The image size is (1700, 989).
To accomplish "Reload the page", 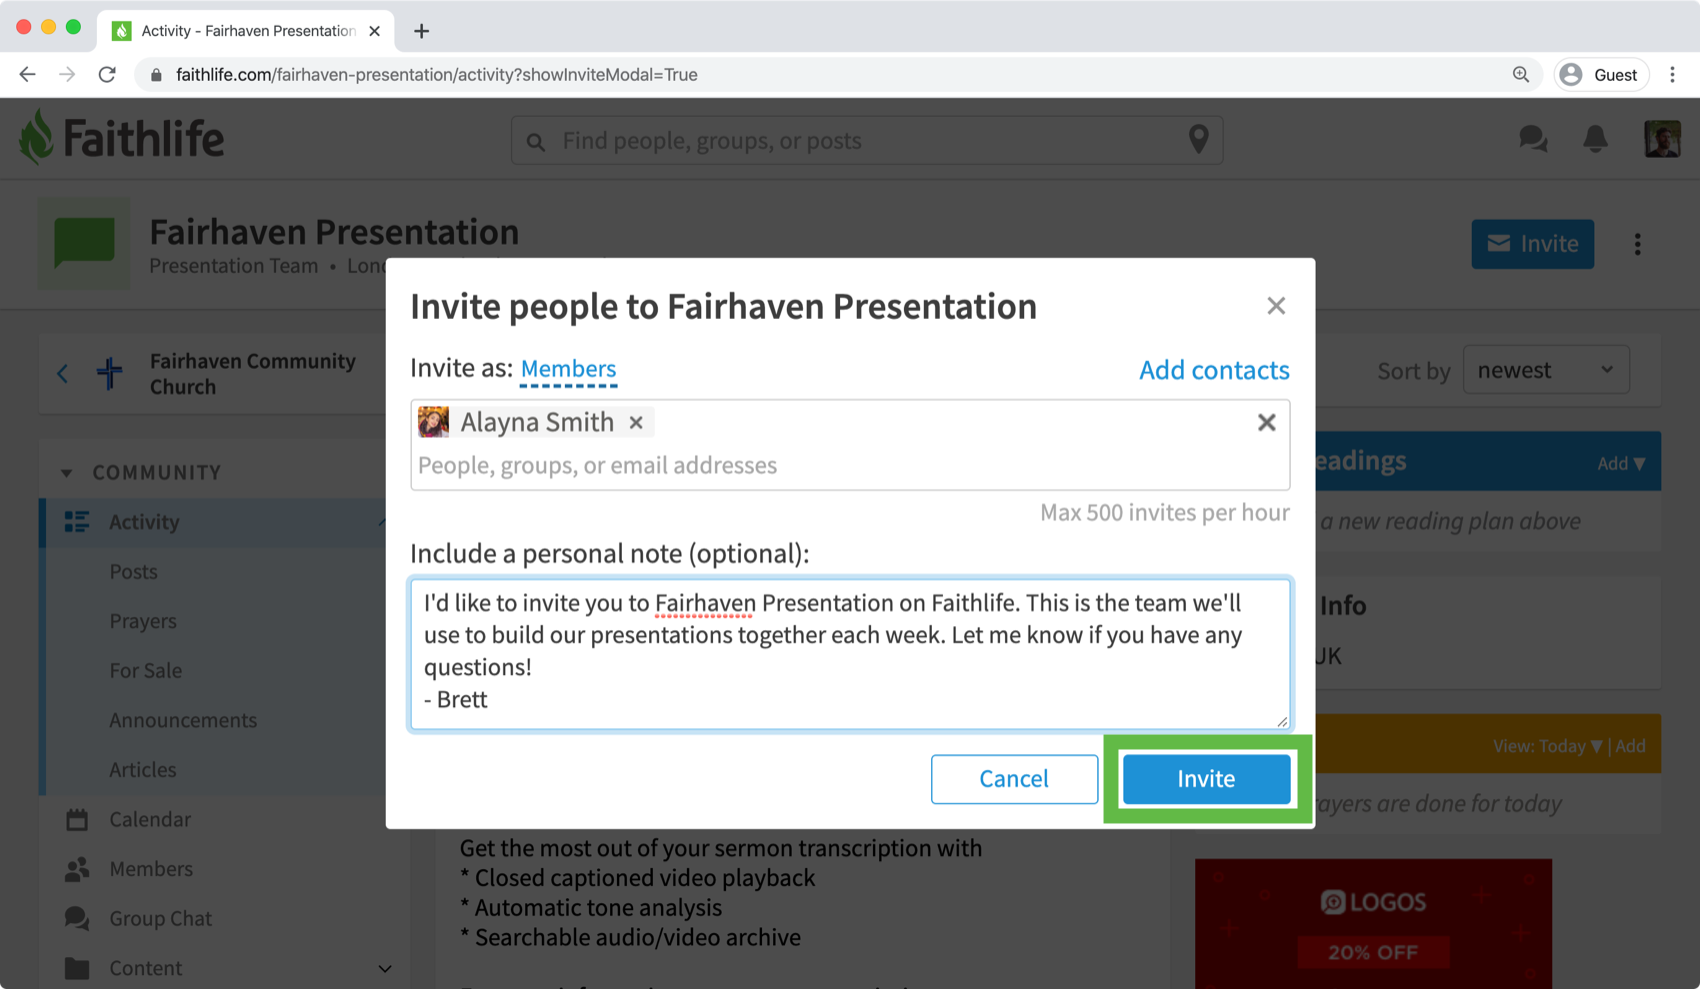I will click(x=107, y=75).
